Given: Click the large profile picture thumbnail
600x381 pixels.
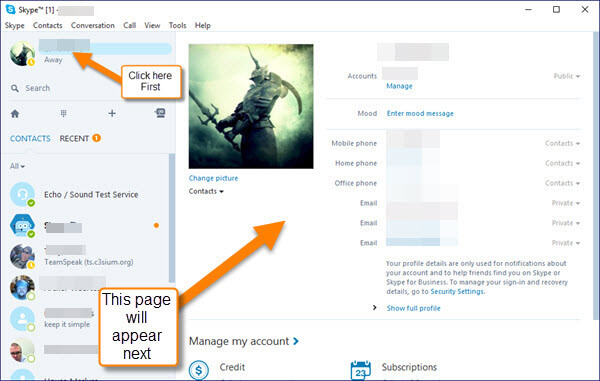Looking at the screenshot, I should [251, 106].
